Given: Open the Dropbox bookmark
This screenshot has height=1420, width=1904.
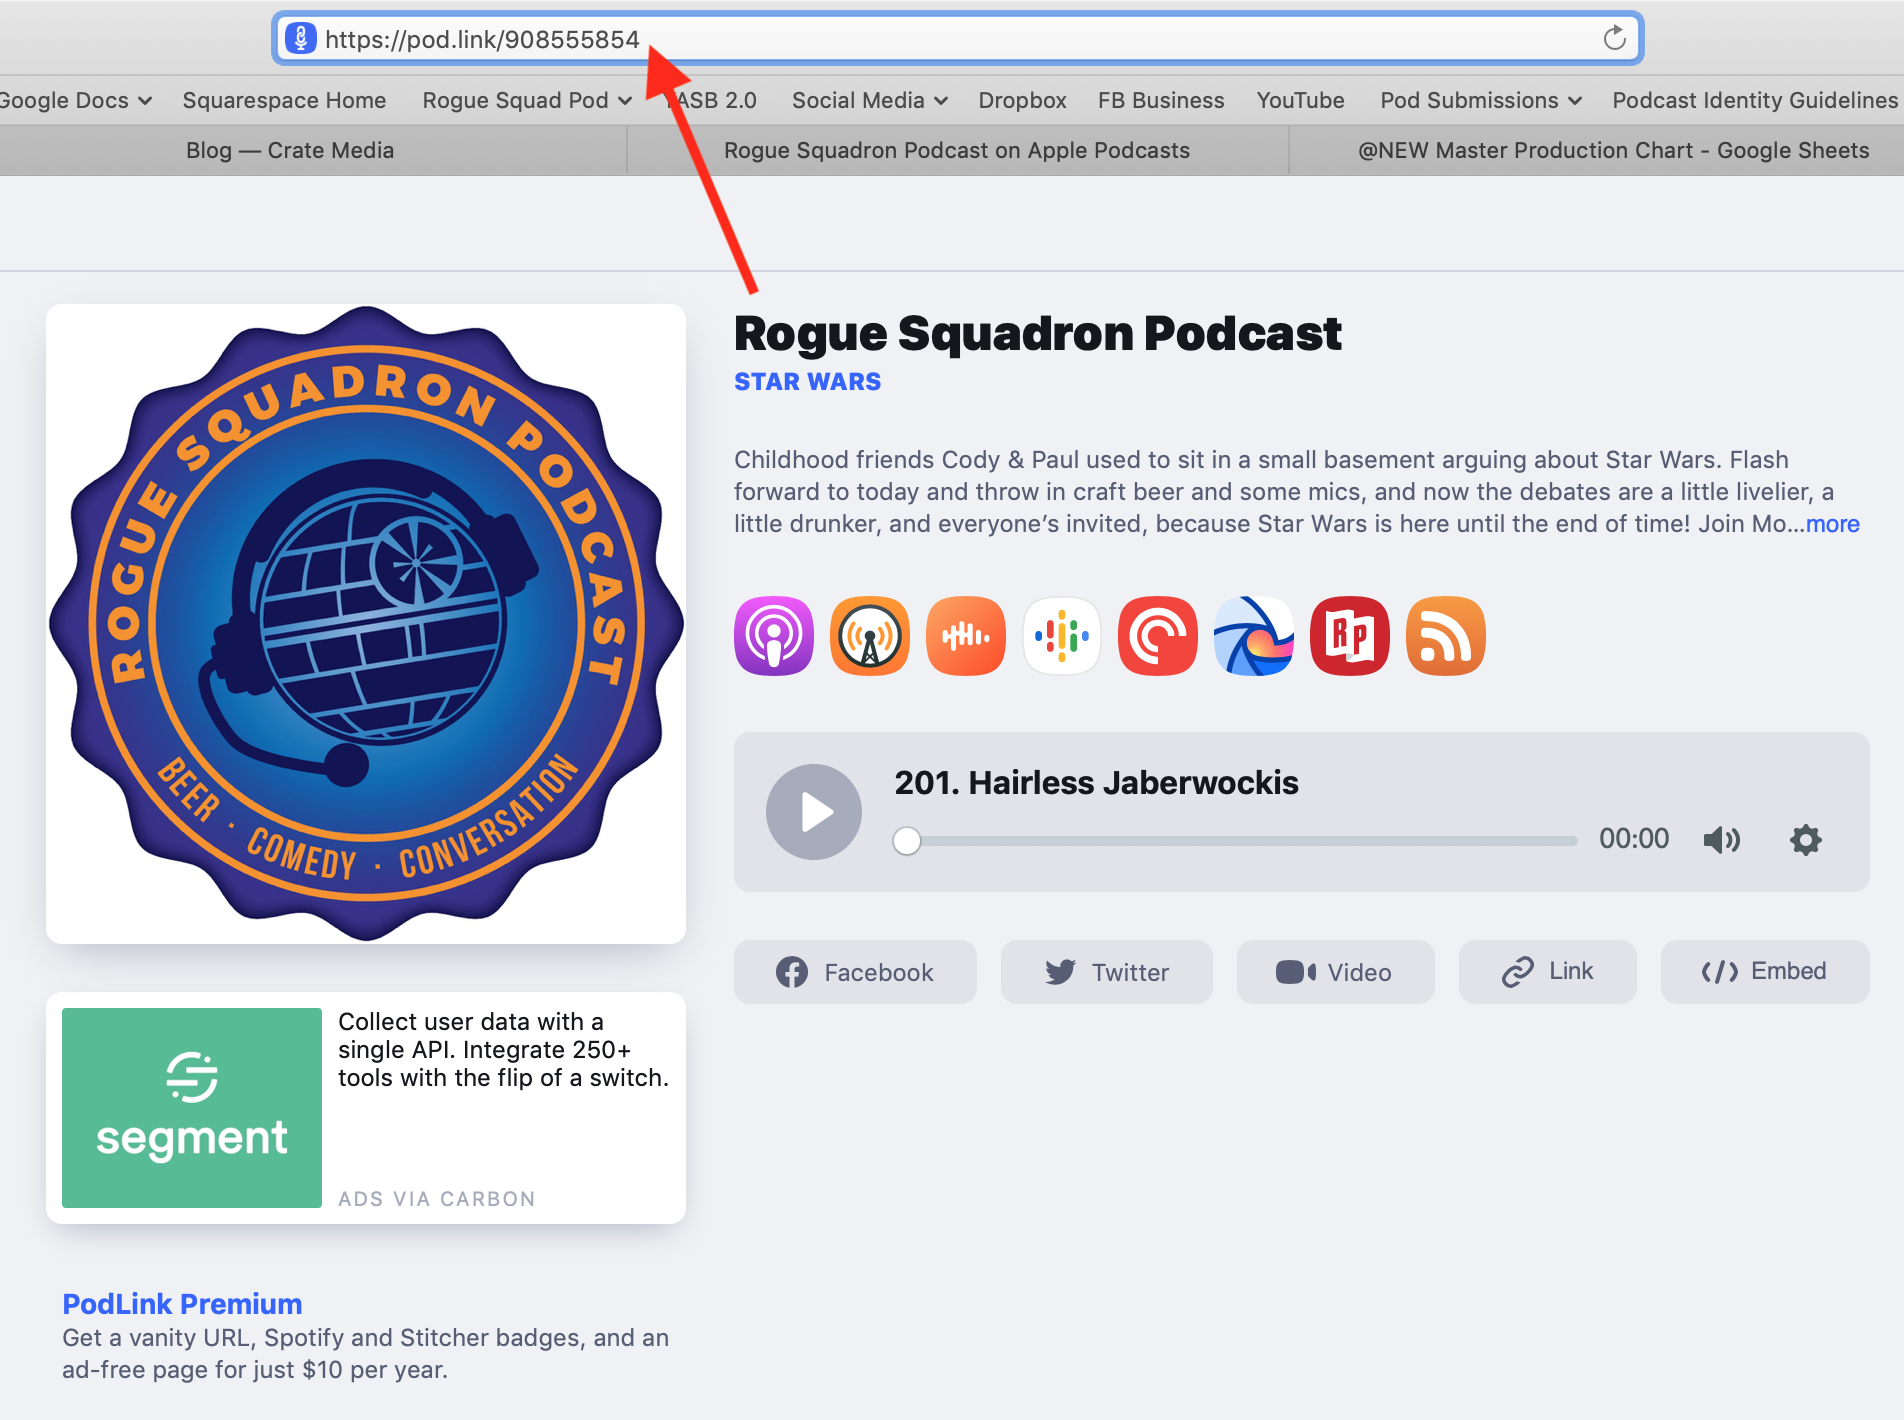Looking at the screenshot, I should click(x=1022, y=100).
